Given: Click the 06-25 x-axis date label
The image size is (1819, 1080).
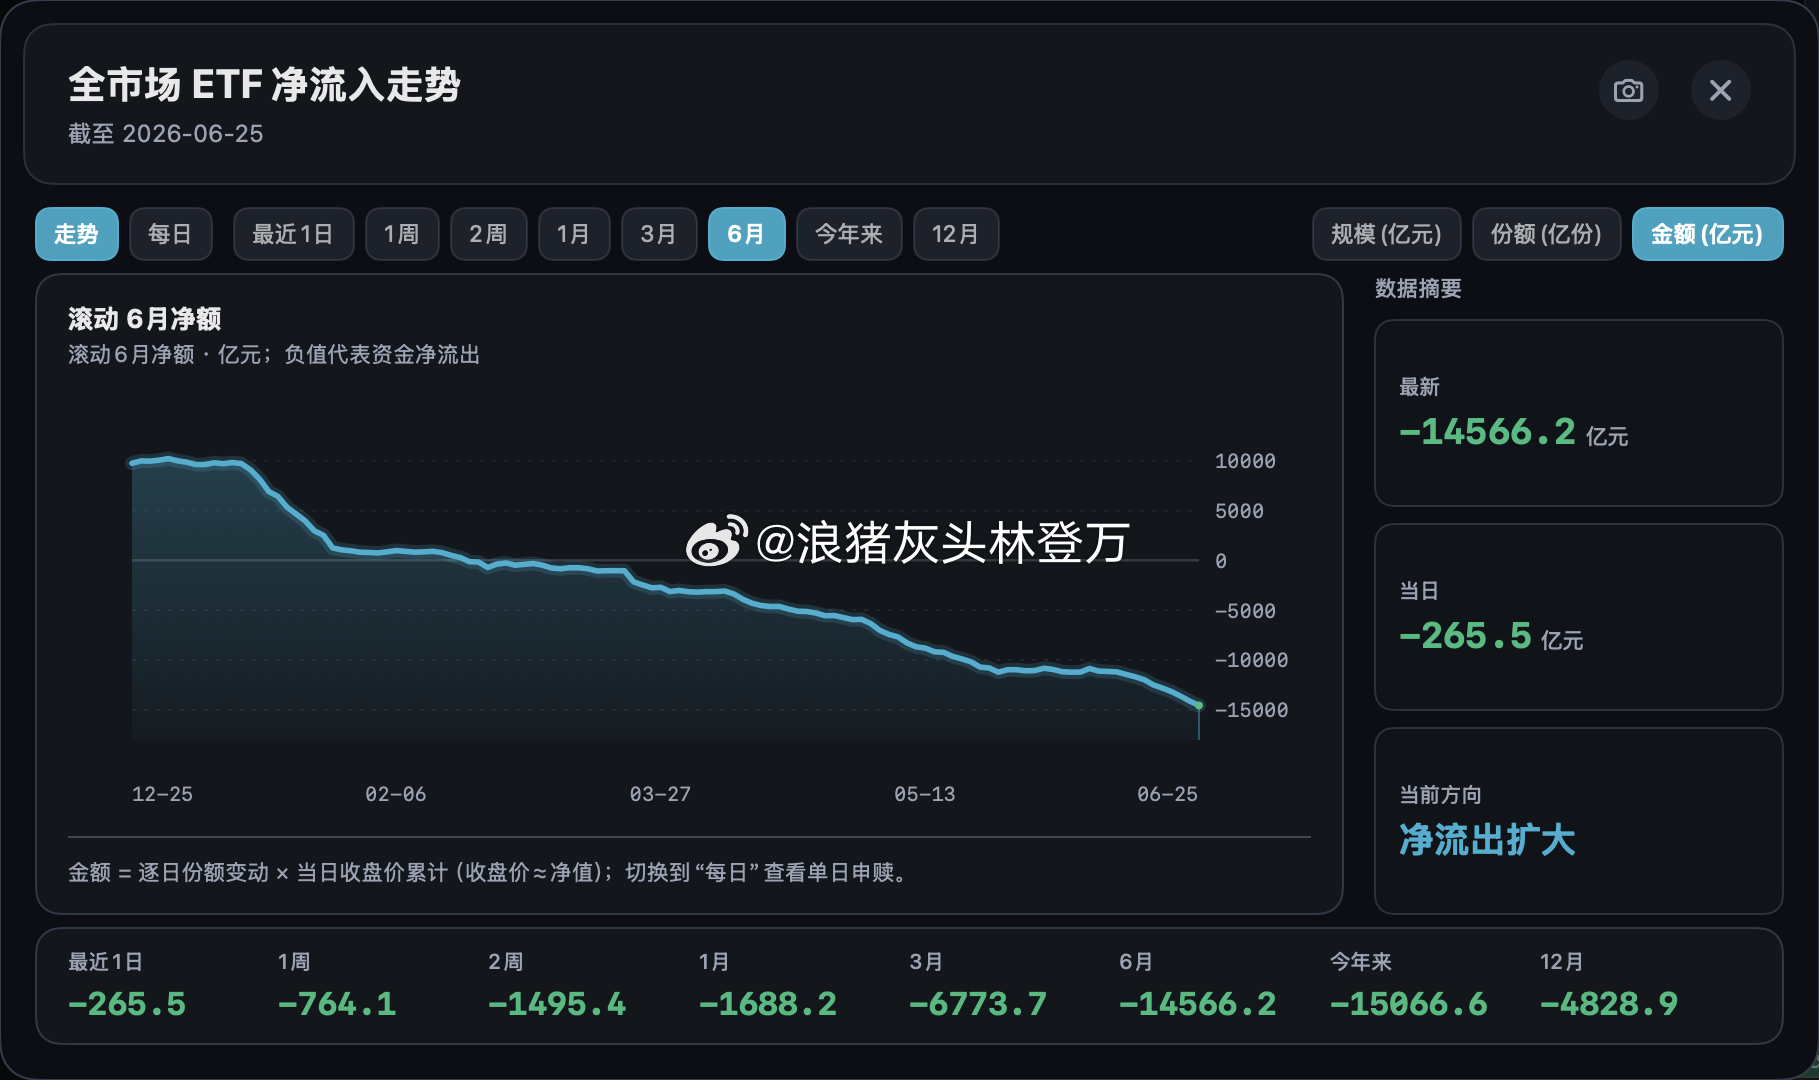Looking at the screenshot, I should (1167, 794).
